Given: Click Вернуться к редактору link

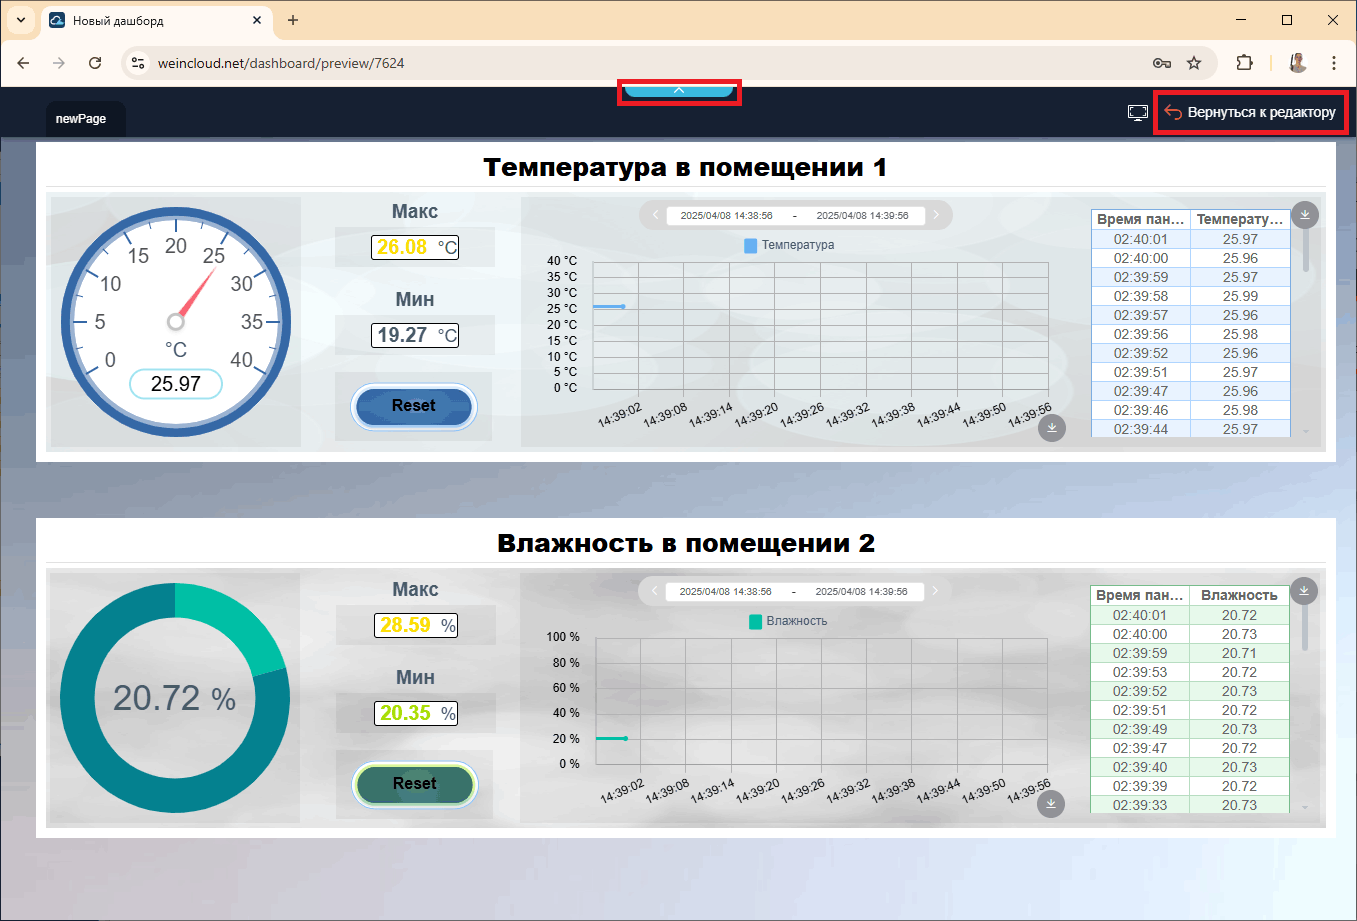Looking at the screenshot, I should coord(1251,113).
